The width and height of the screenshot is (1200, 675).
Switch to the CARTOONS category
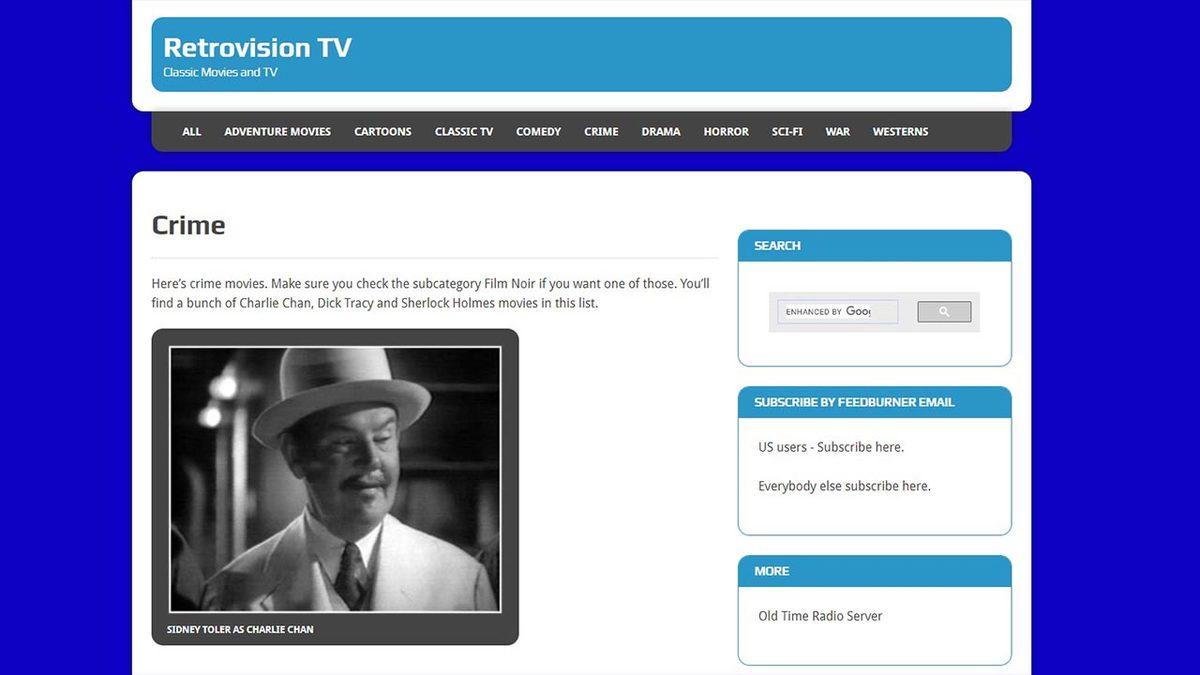tap(382, 131)
